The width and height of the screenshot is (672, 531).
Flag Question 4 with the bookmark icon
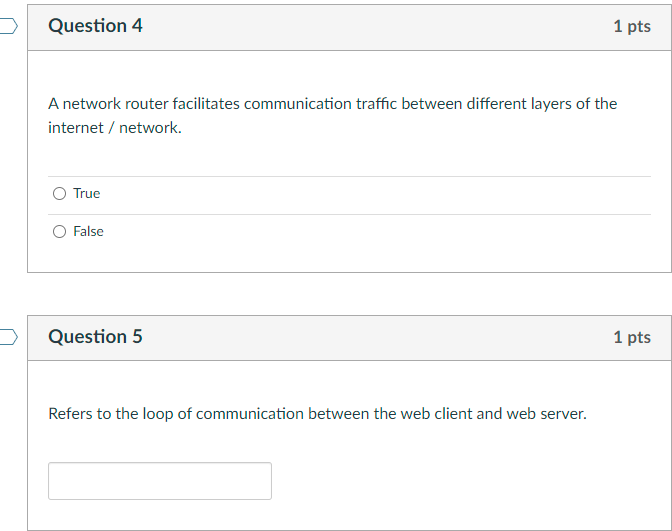point(9,26)
